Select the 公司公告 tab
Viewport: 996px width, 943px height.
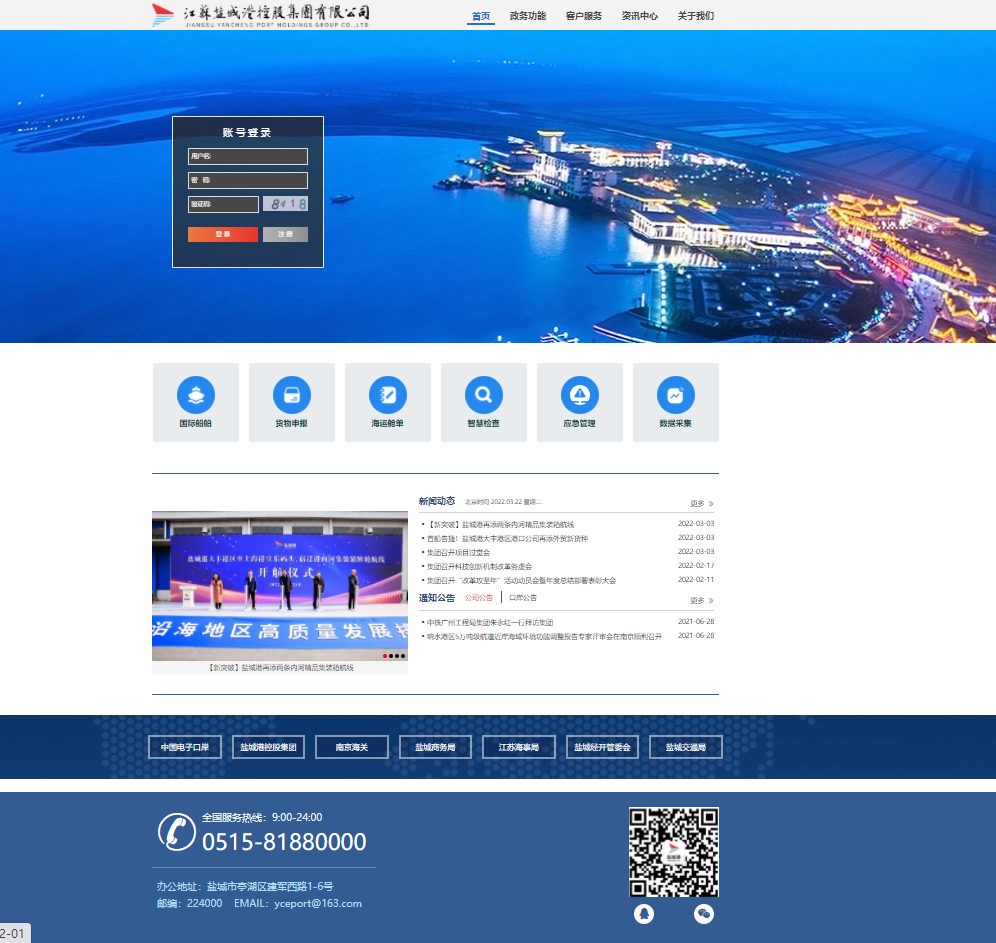479,598
